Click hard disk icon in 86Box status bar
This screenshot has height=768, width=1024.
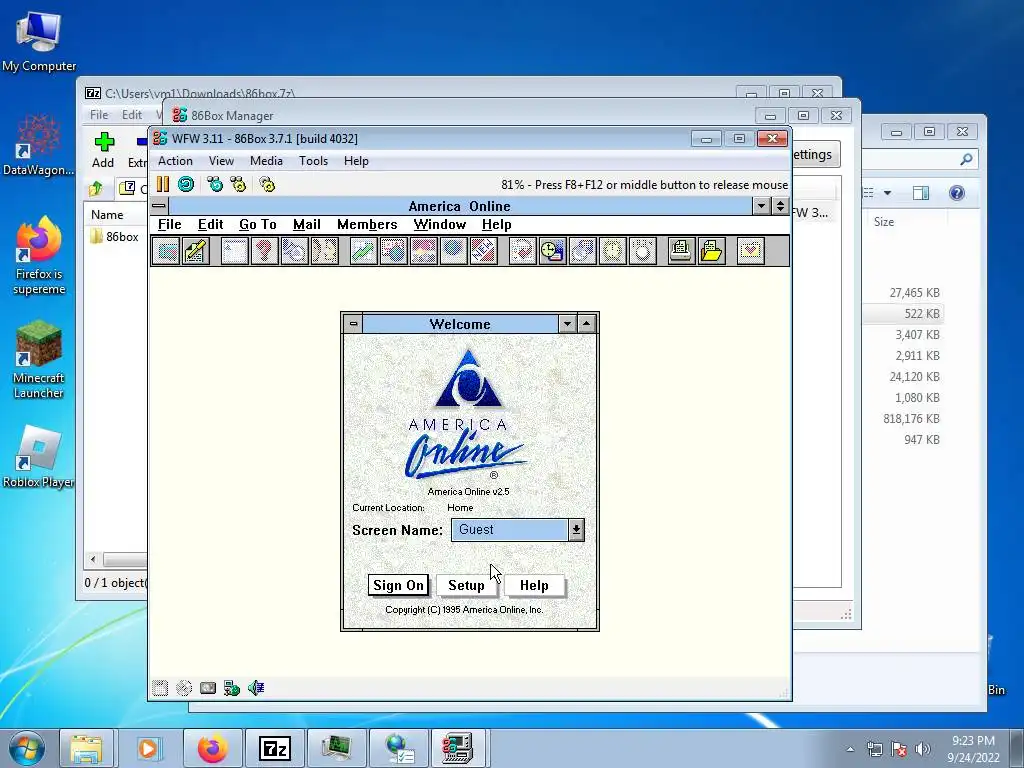click(208, 688)
